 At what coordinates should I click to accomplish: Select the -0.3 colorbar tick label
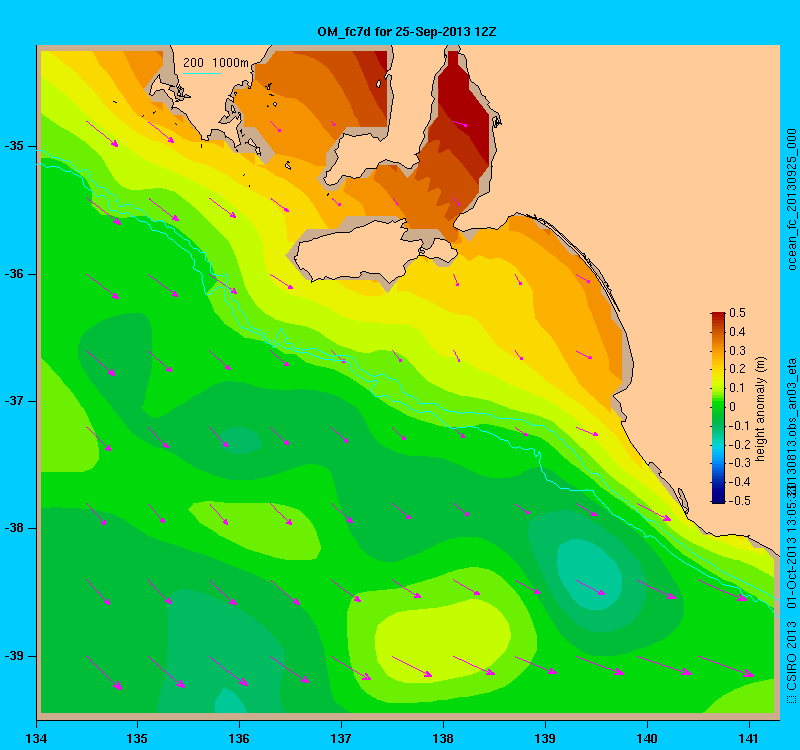(x=739, y=463)
